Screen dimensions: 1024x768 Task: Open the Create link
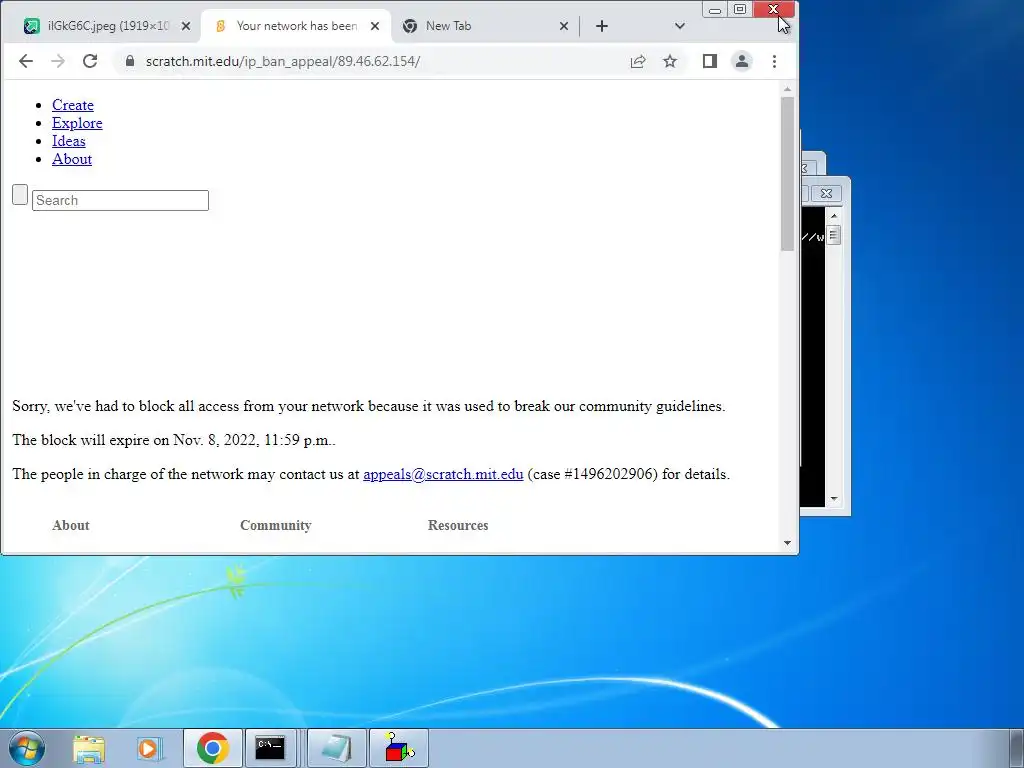coord(72,105)
